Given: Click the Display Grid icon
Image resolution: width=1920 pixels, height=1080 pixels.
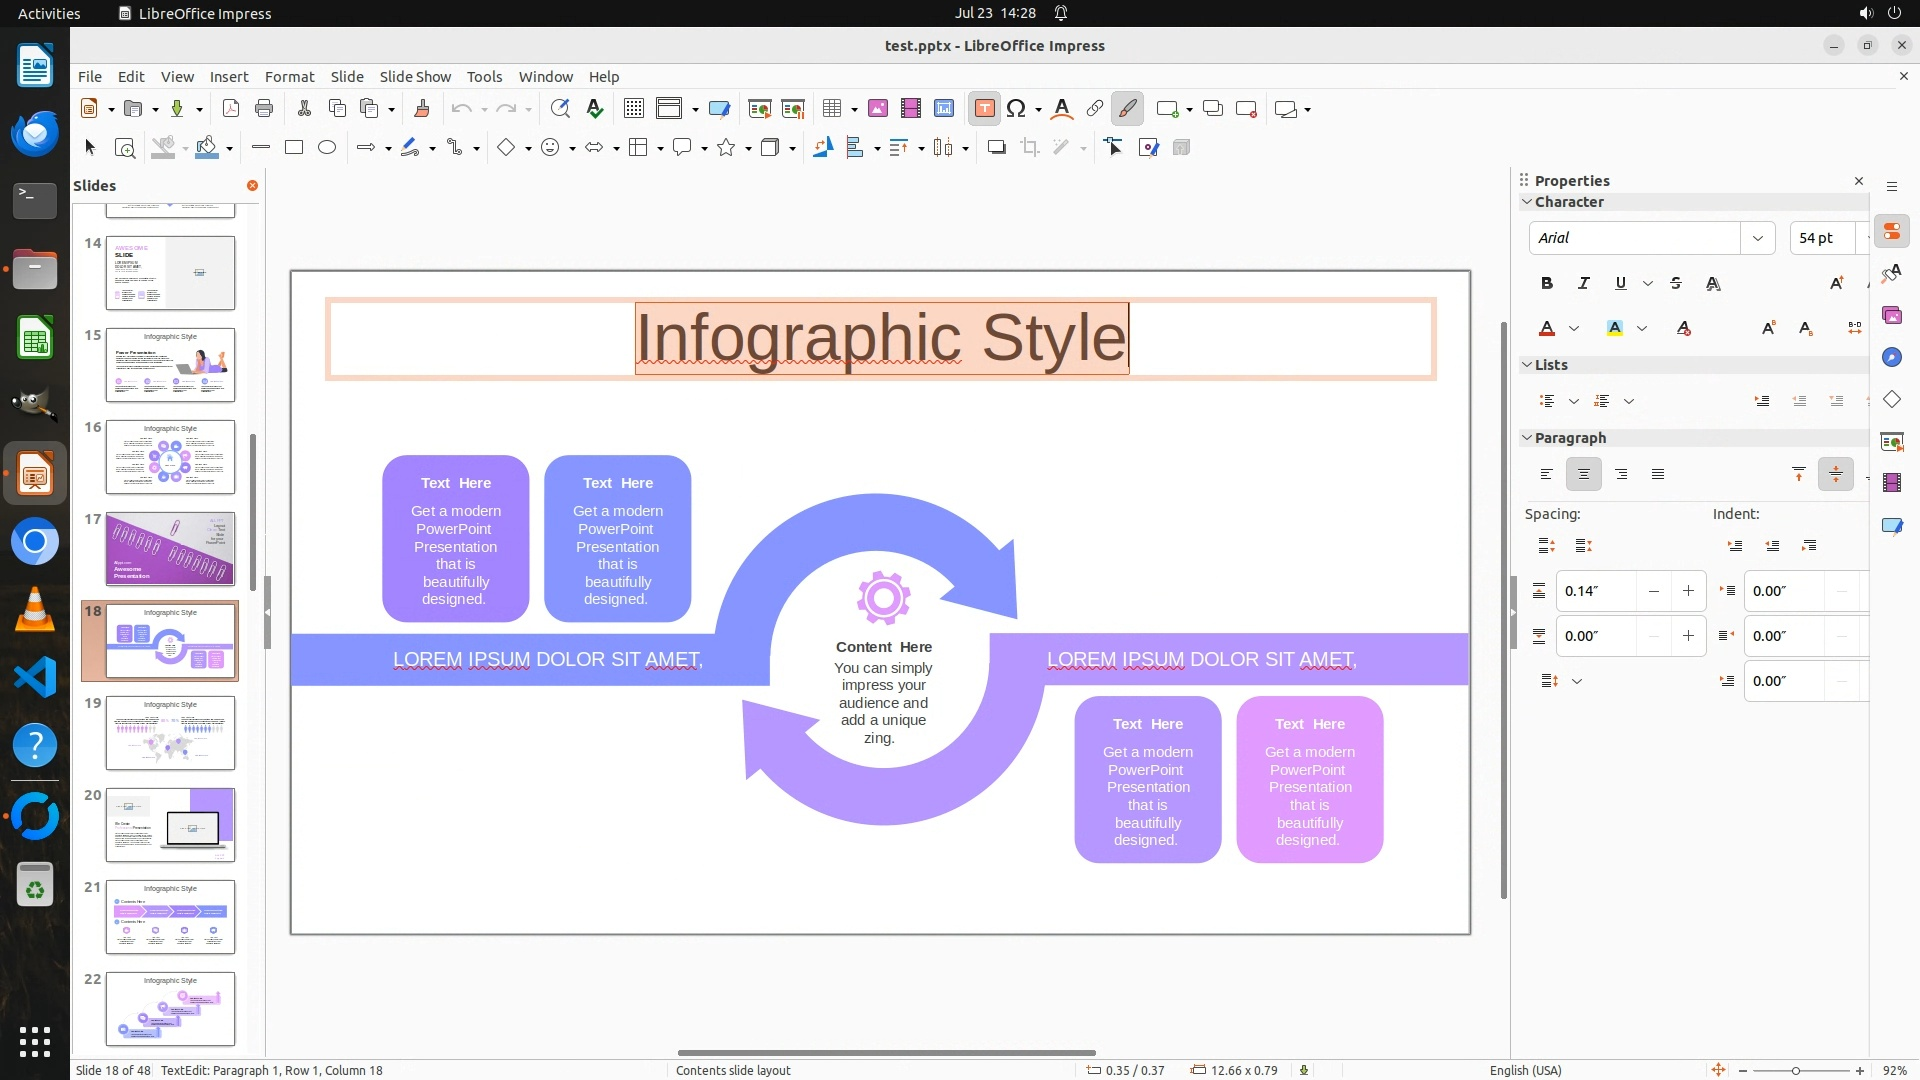Looking at the screenshot, I should (633, 109).
